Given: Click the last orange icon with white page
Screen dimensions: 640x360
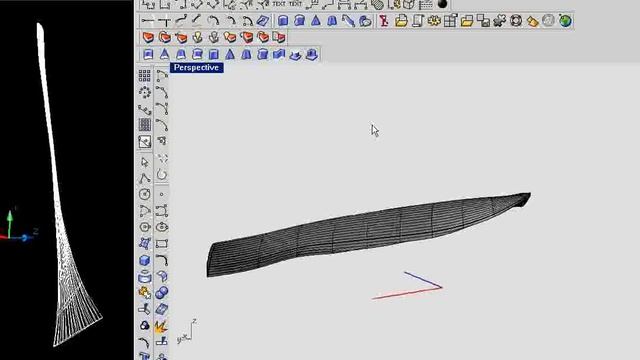Looking at the screenshot, I should (279, 38).
